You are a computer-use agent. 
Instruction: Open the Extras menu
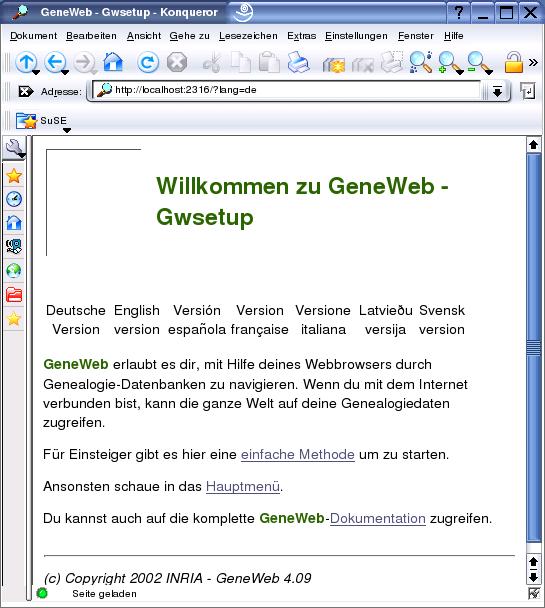pos(302,36)
